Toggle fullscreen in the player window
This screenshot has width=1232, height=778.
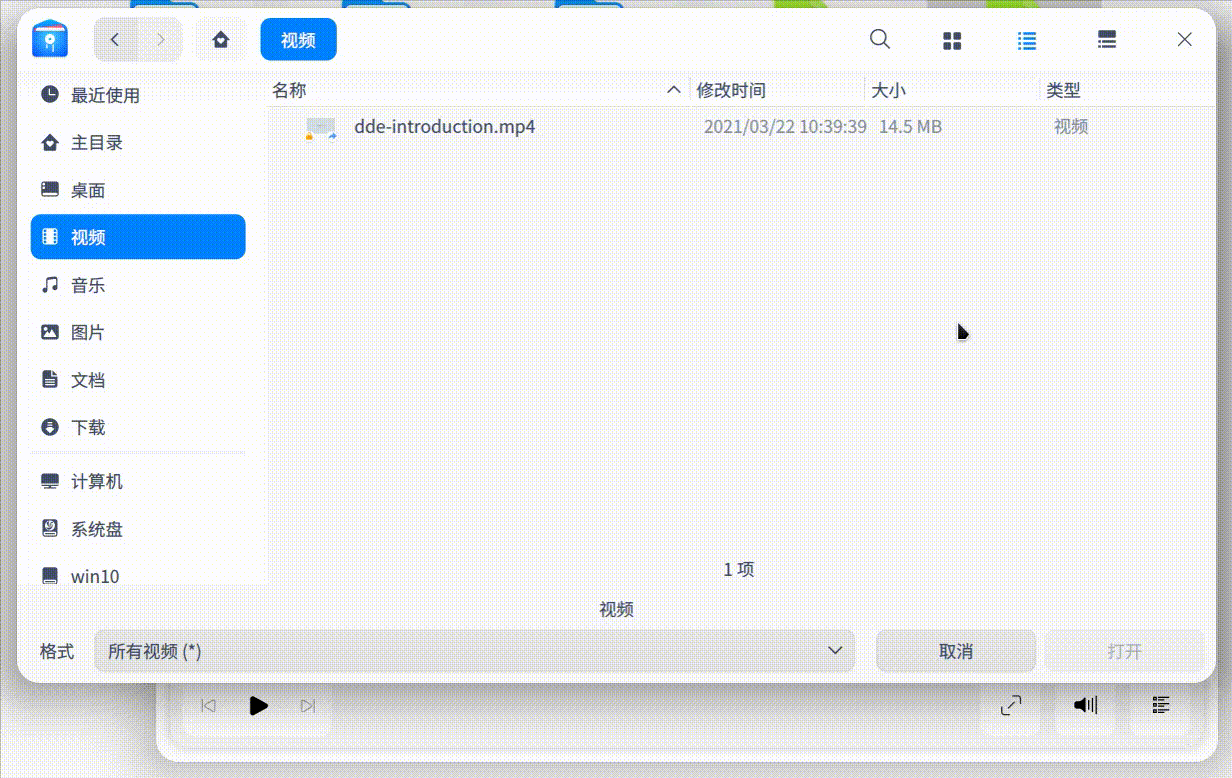click(1011, 705)
